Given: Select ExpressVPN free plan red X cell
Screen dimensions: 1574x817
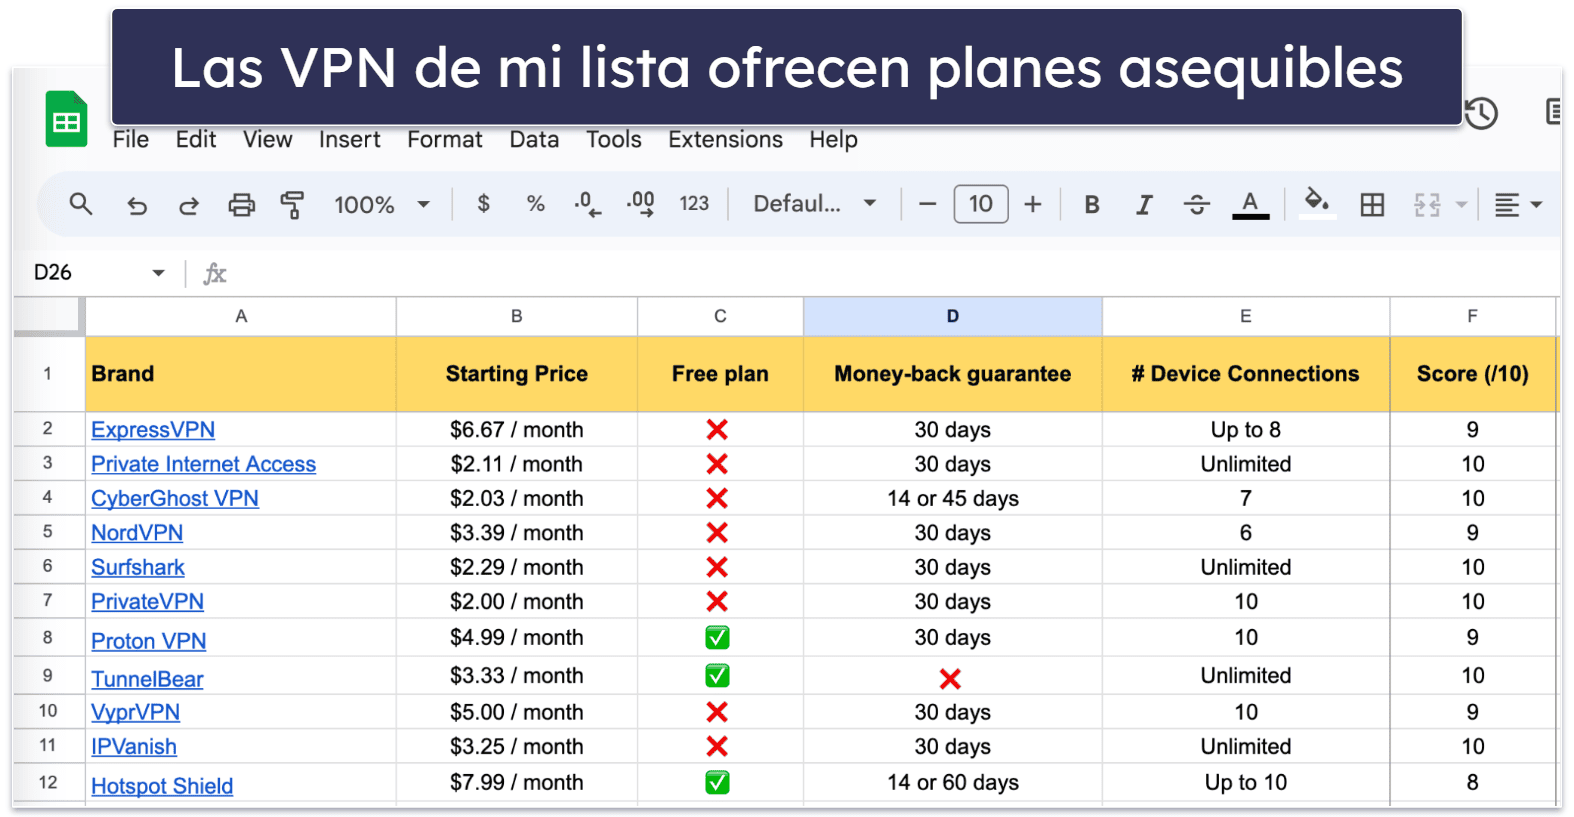Looking at the screenshot, I should (720, 429).
